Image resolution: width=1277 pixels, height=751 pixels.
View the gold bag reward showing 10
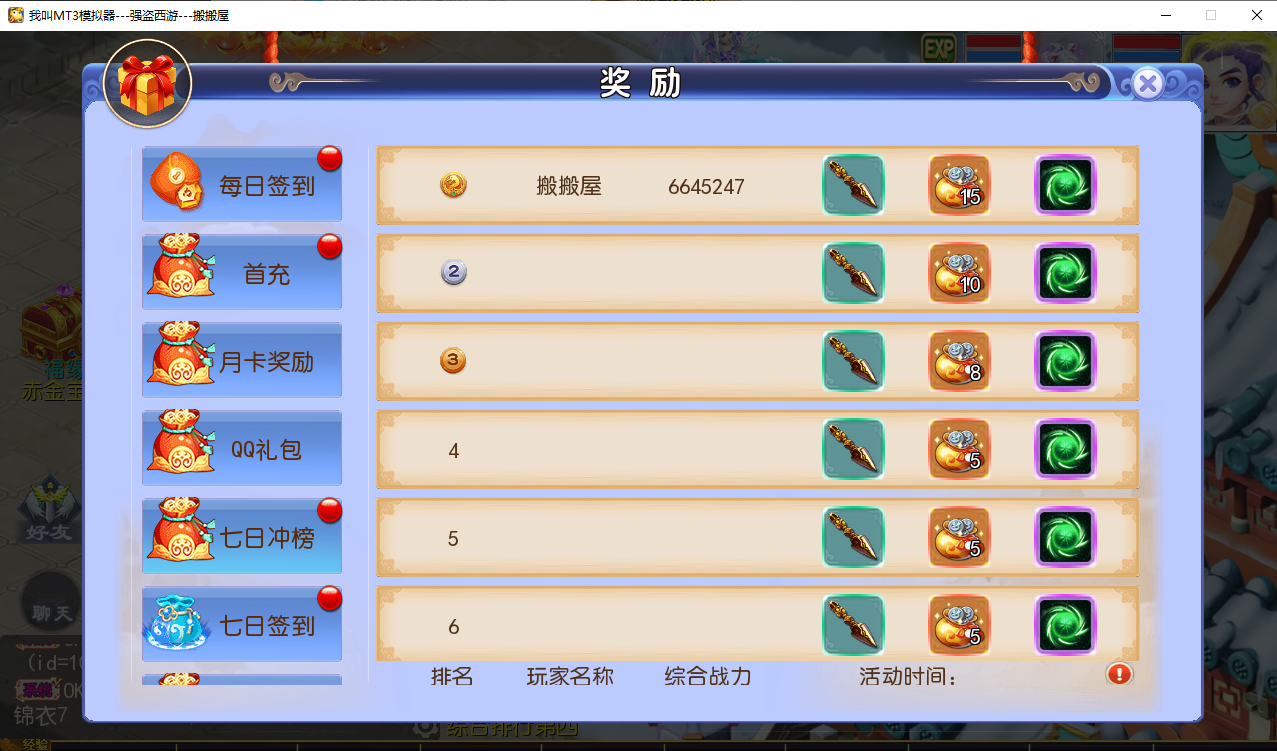click(x=959, y=273)
